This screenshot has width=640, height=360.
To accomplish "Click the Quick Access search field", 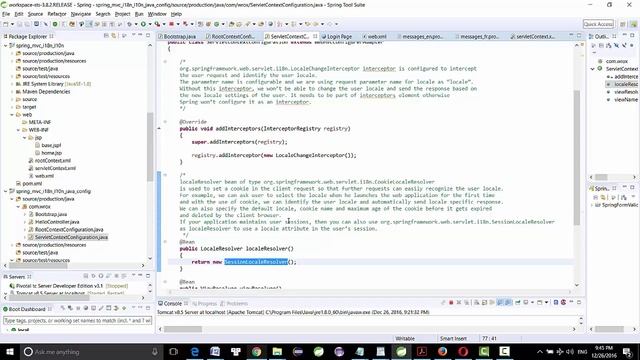I will click(x=598, y=24).
